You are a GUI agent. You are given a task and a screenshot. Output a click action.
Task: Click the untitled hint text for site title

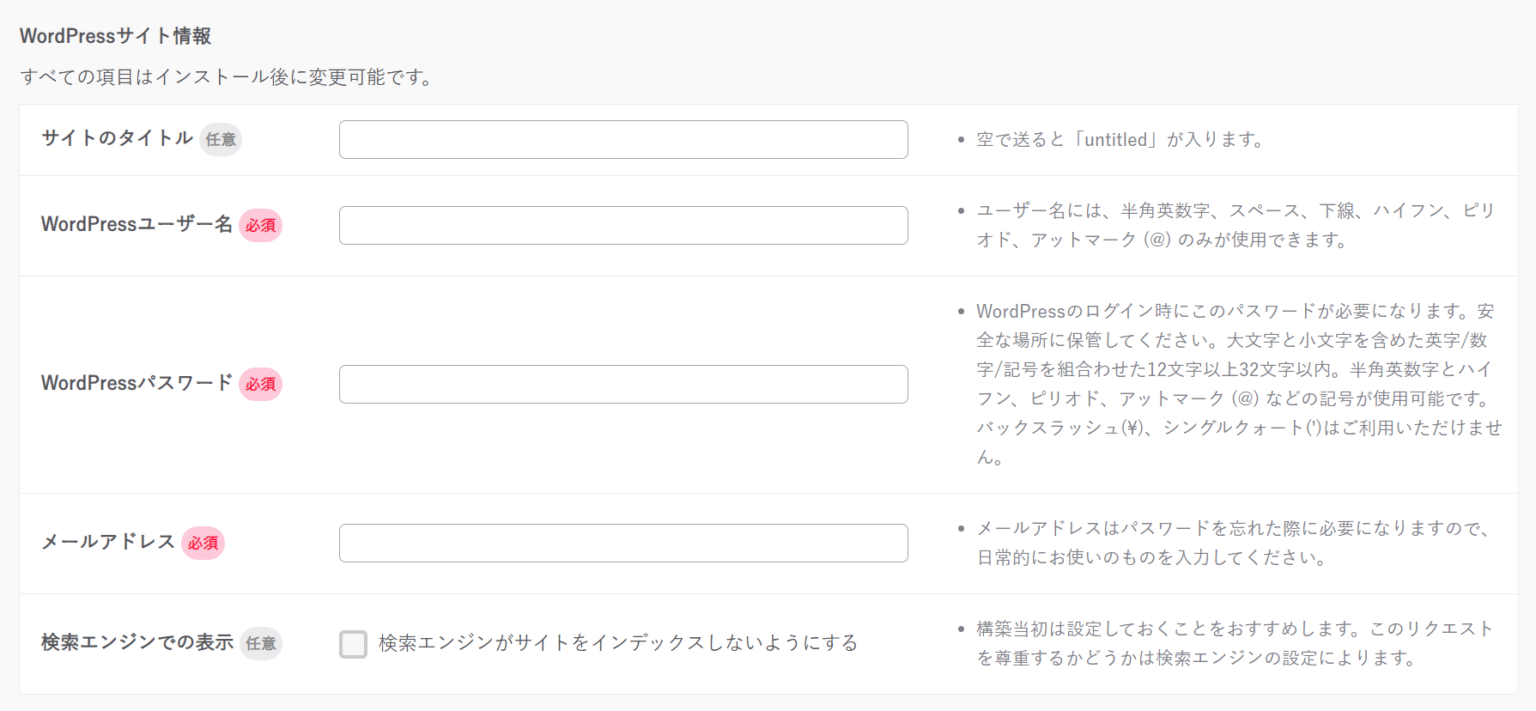coord(1120,140)
